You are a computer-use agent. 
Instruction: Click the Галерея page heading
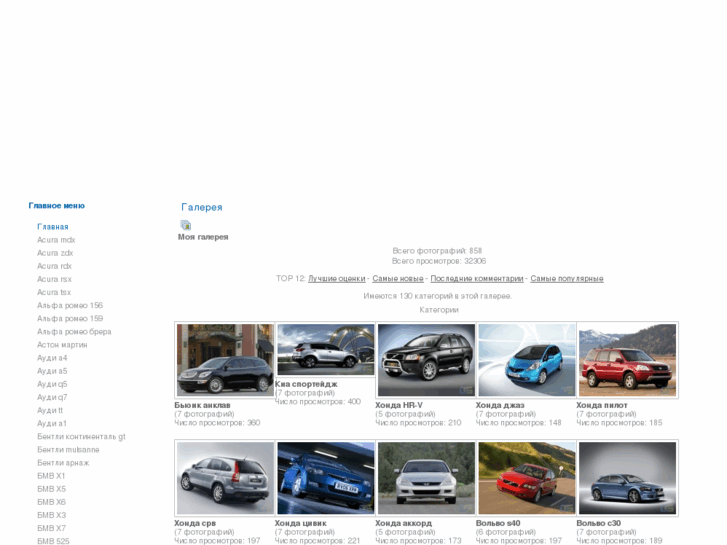pos(202,207)
